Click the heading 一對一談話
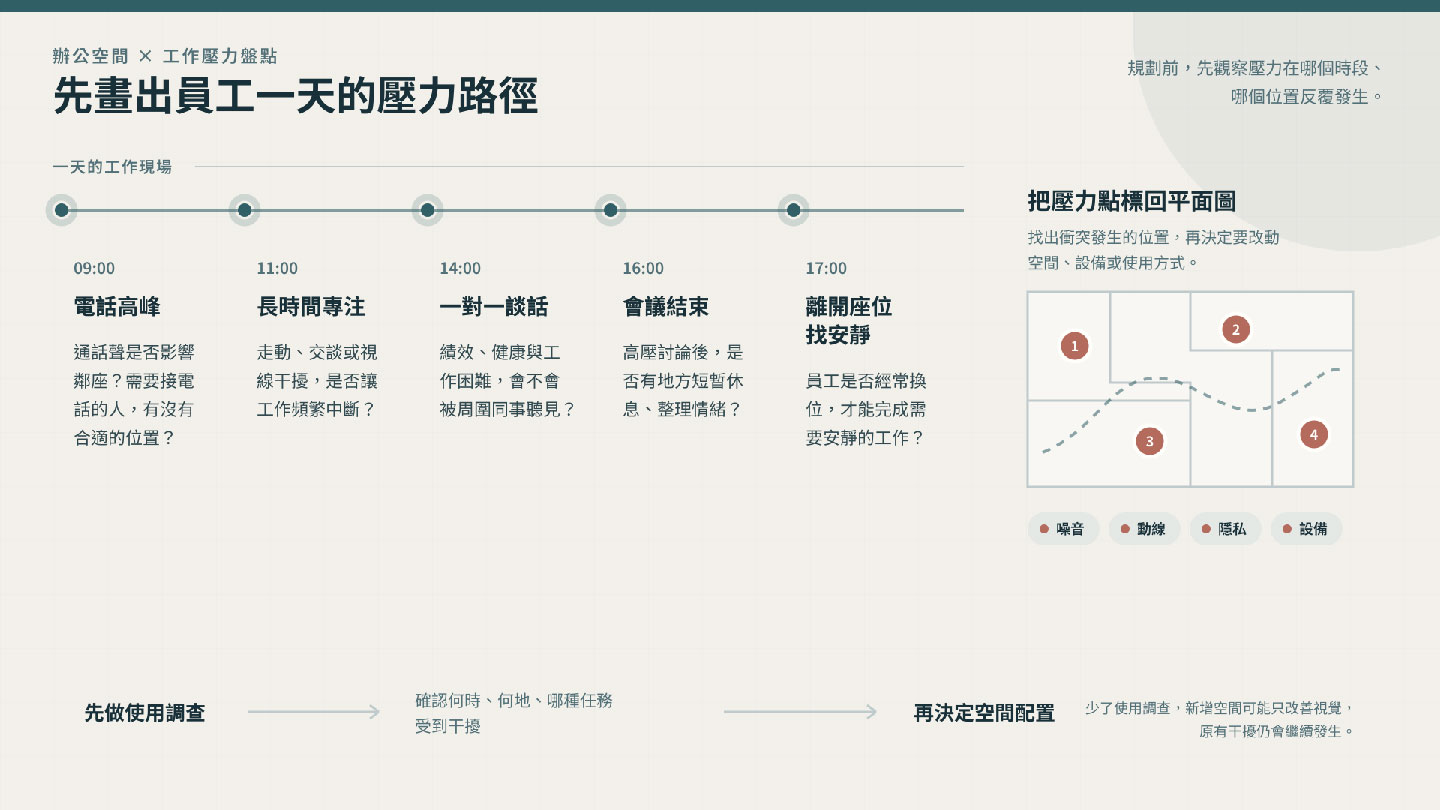This screenshot has height=810, width=1440. click(494, 306)
